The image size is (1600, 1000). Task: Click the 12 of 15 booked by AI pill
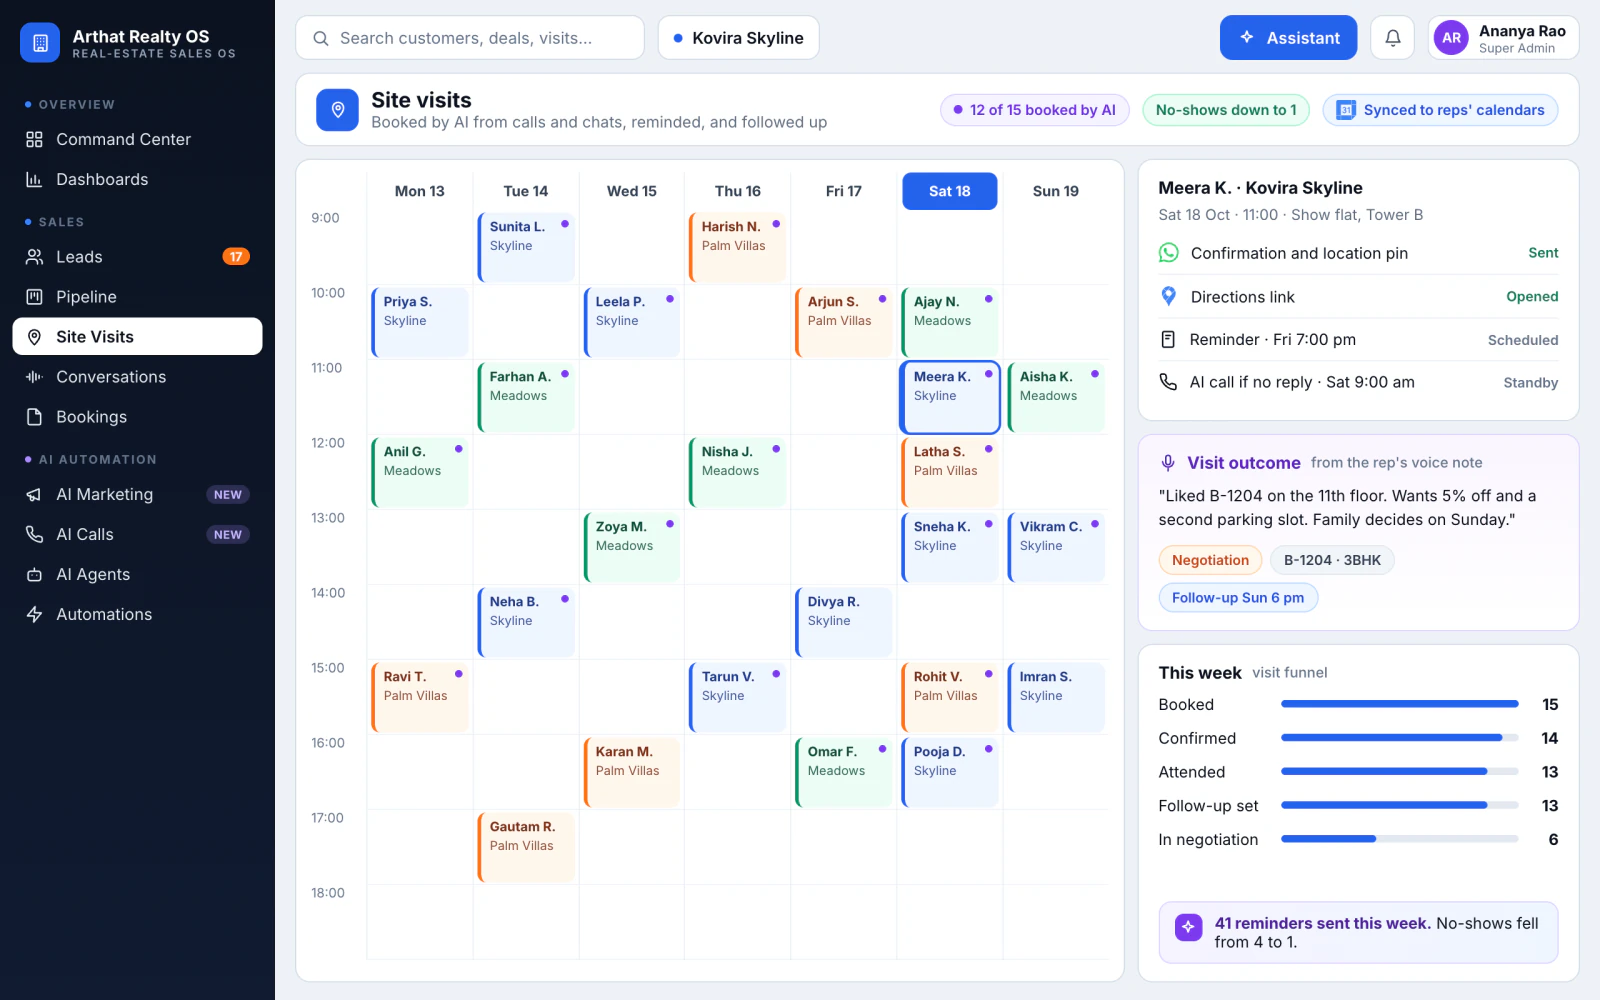1034,110
